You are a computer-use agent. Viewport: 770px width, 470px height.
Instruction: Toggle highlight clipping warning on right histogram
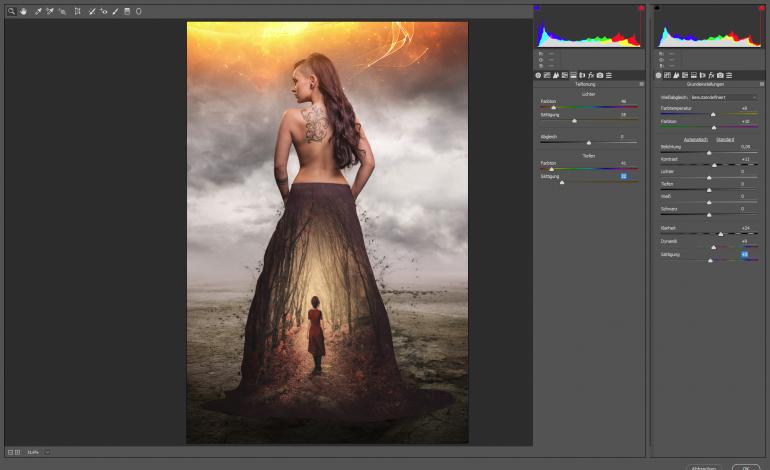[x=762, y=8]
